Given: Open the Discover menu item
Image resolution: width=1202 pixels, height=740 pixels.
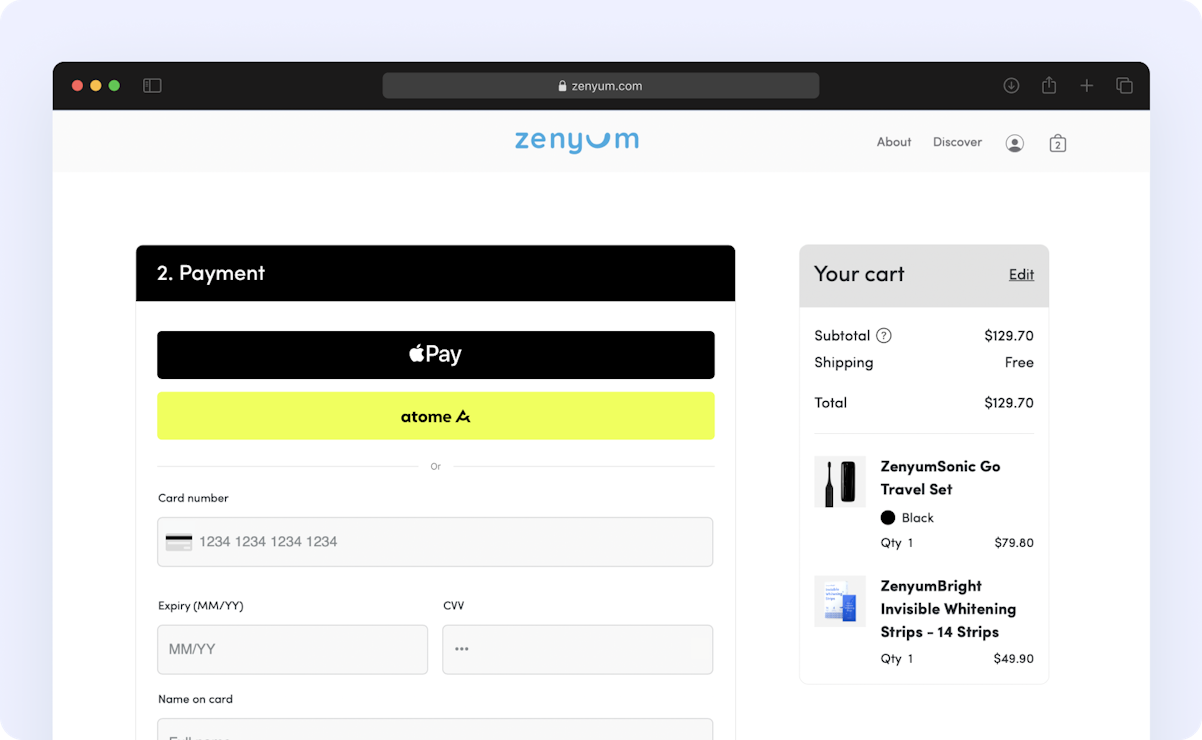Looking at the screenshot, I should coord(957,142).
